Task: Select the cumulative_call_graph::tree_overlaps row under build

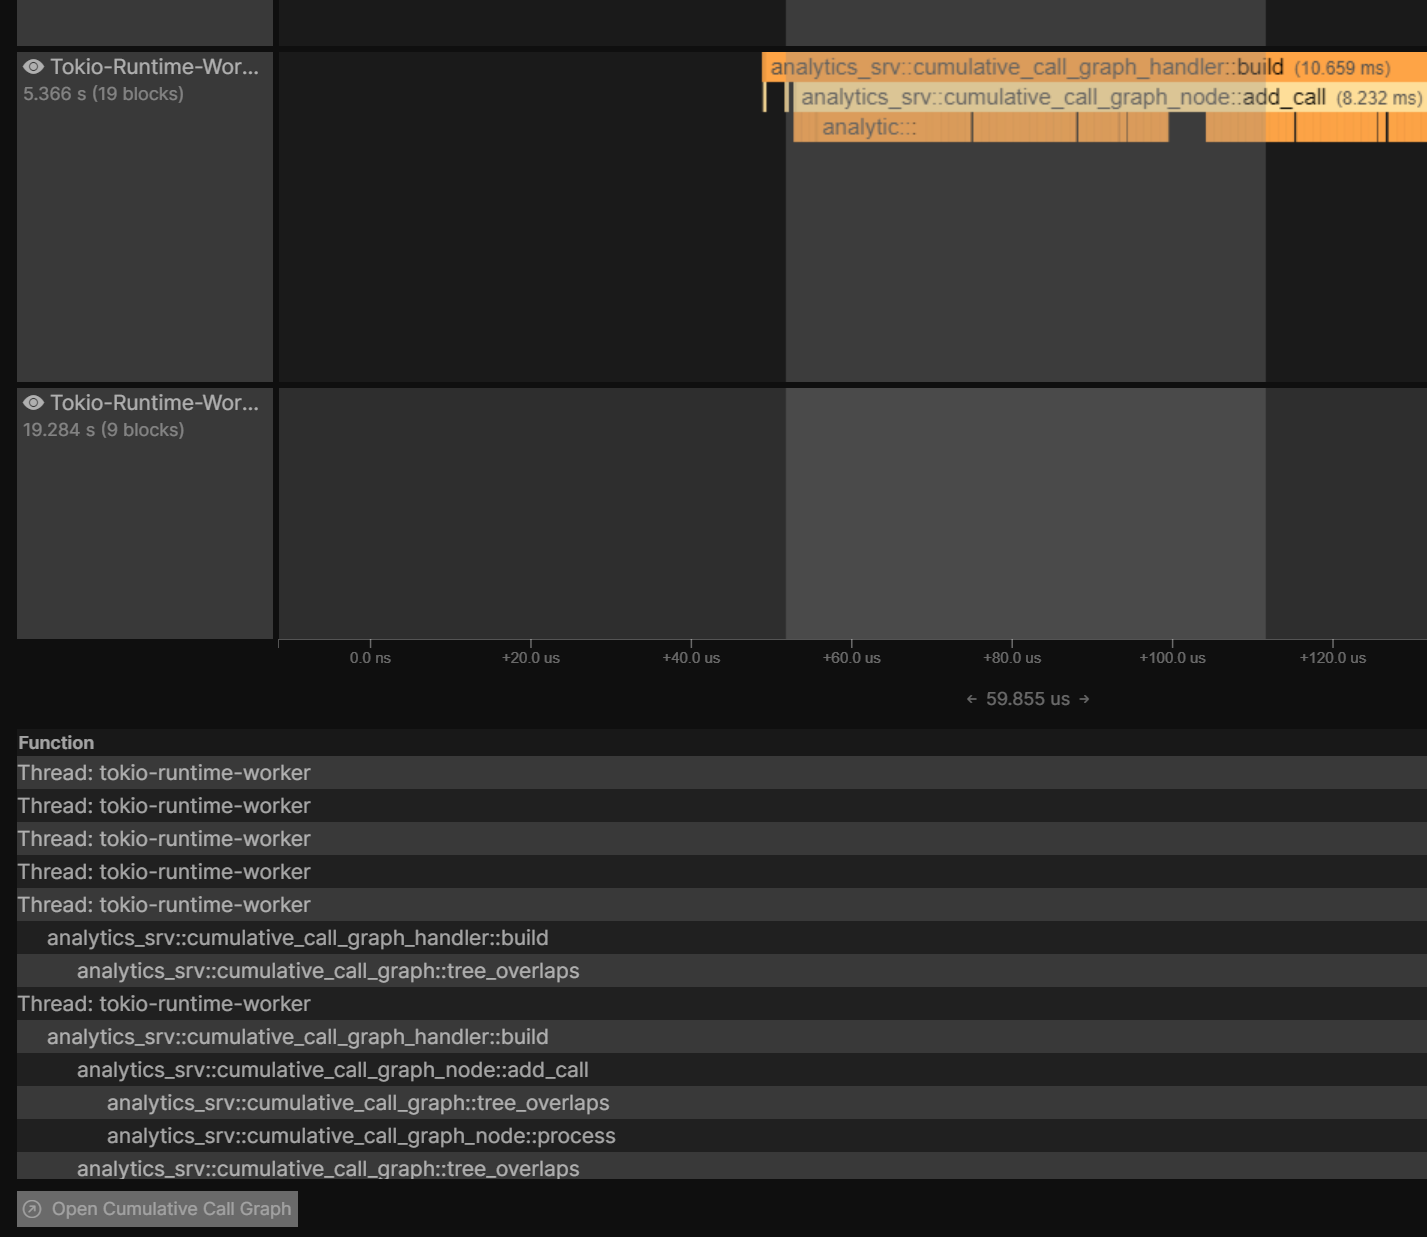Action: [x=328, y=970]
